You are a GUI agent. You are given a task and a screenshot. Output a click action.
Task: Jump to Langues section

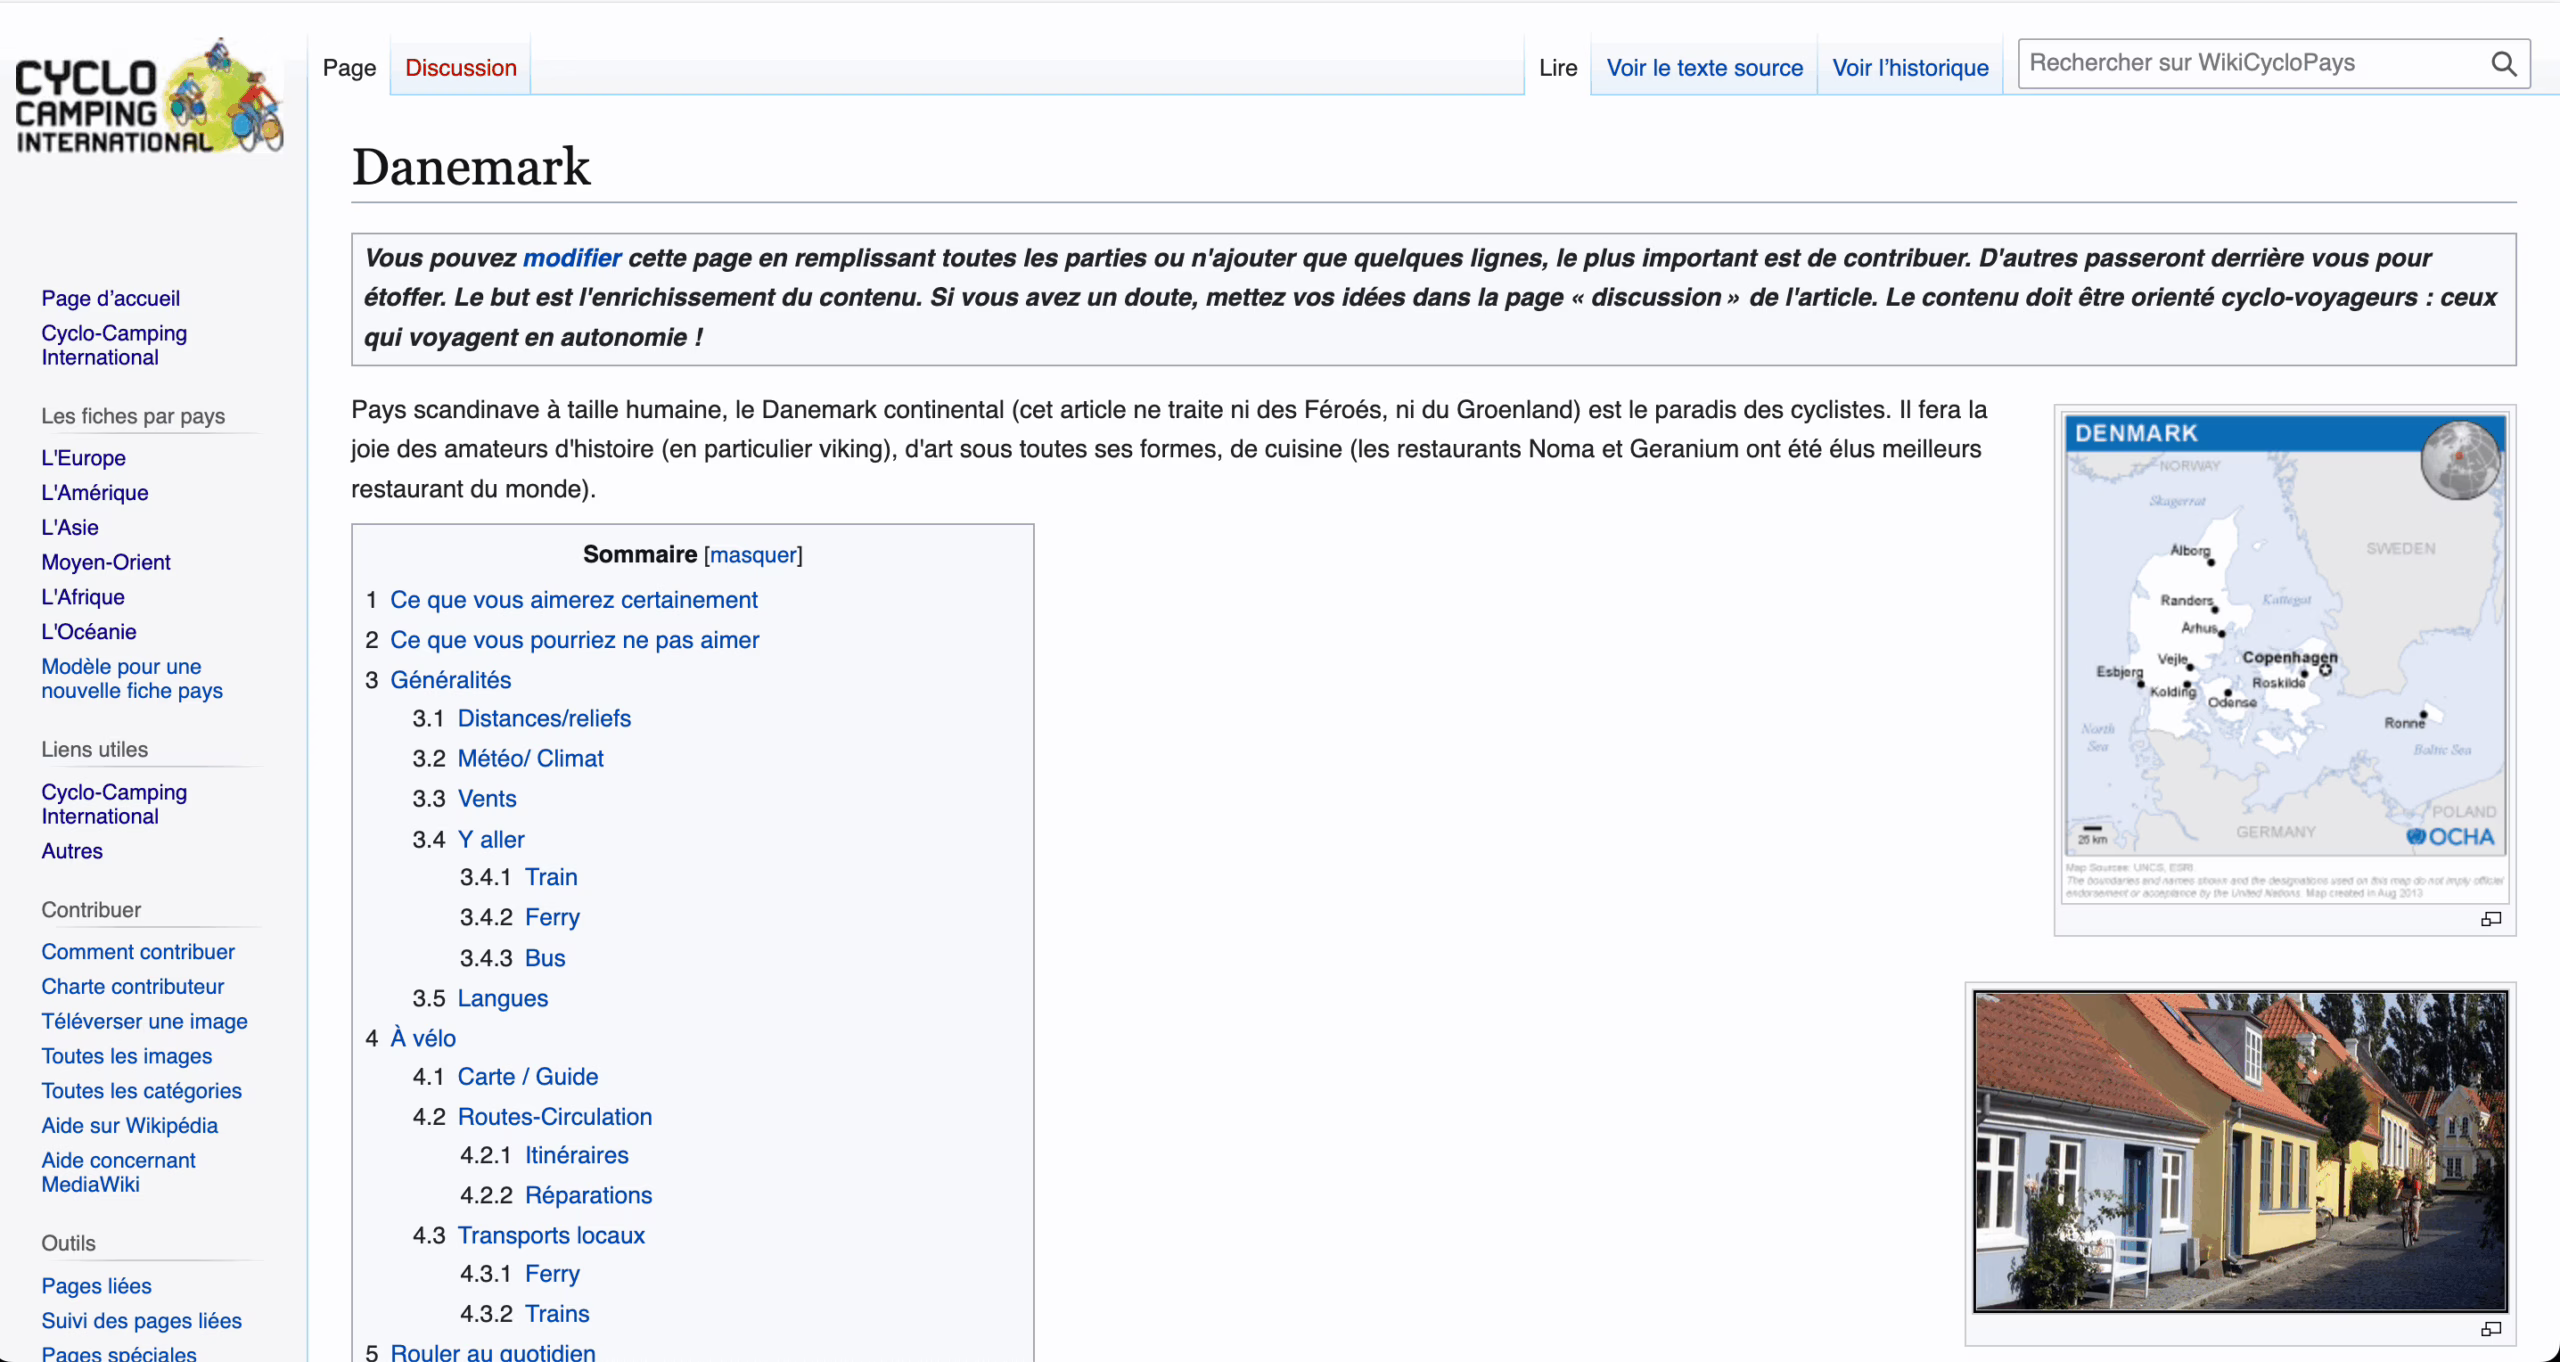tap(503, 999)
